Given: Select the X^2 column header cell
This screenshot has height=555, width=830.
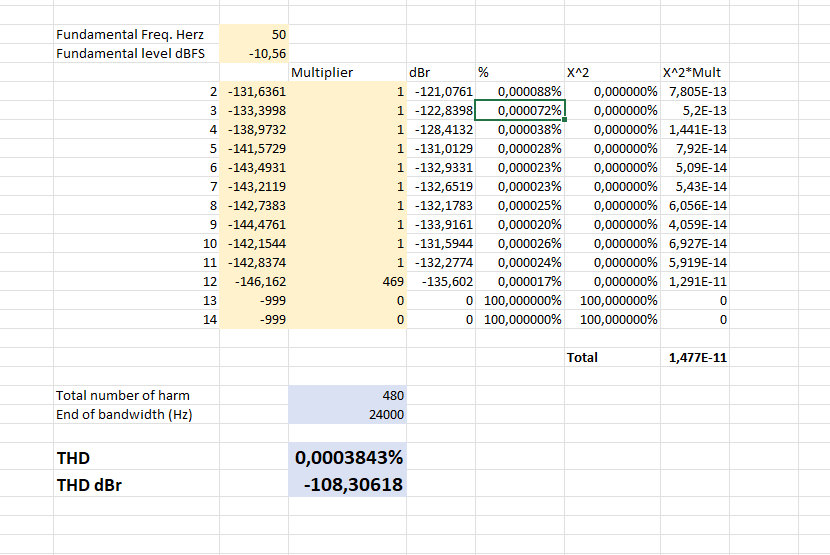Looking at the screenshot, I should point(612,73).
